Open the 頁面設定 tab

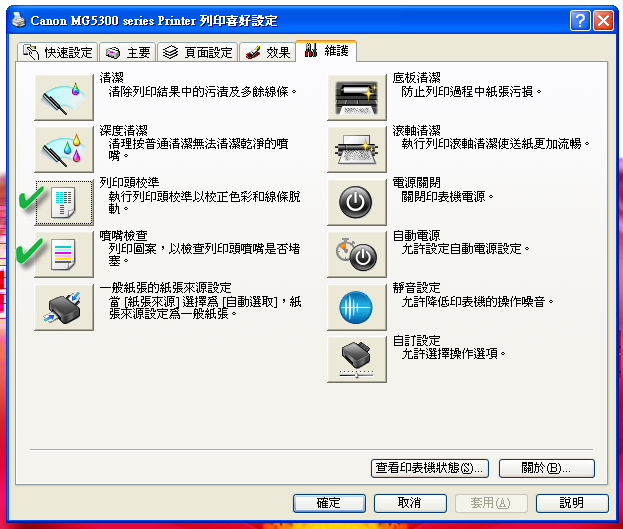[x=197, y=52]
